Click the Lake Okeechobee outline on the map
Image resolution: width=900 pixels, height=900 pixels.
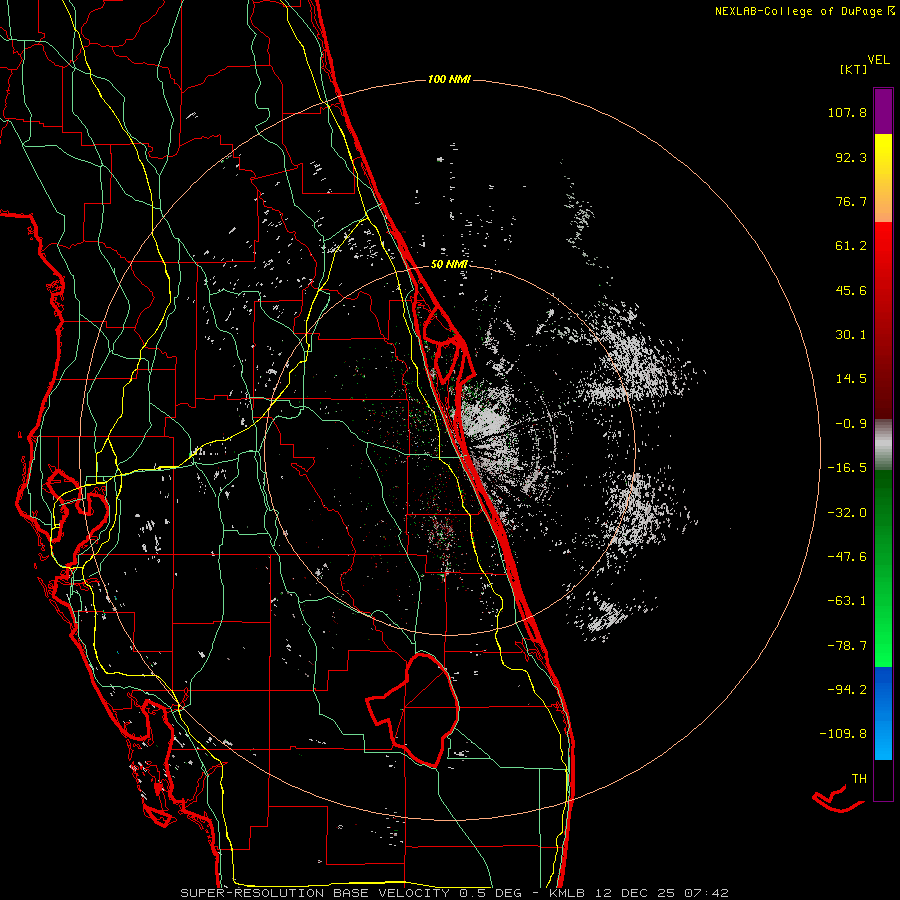click(413, 709)
